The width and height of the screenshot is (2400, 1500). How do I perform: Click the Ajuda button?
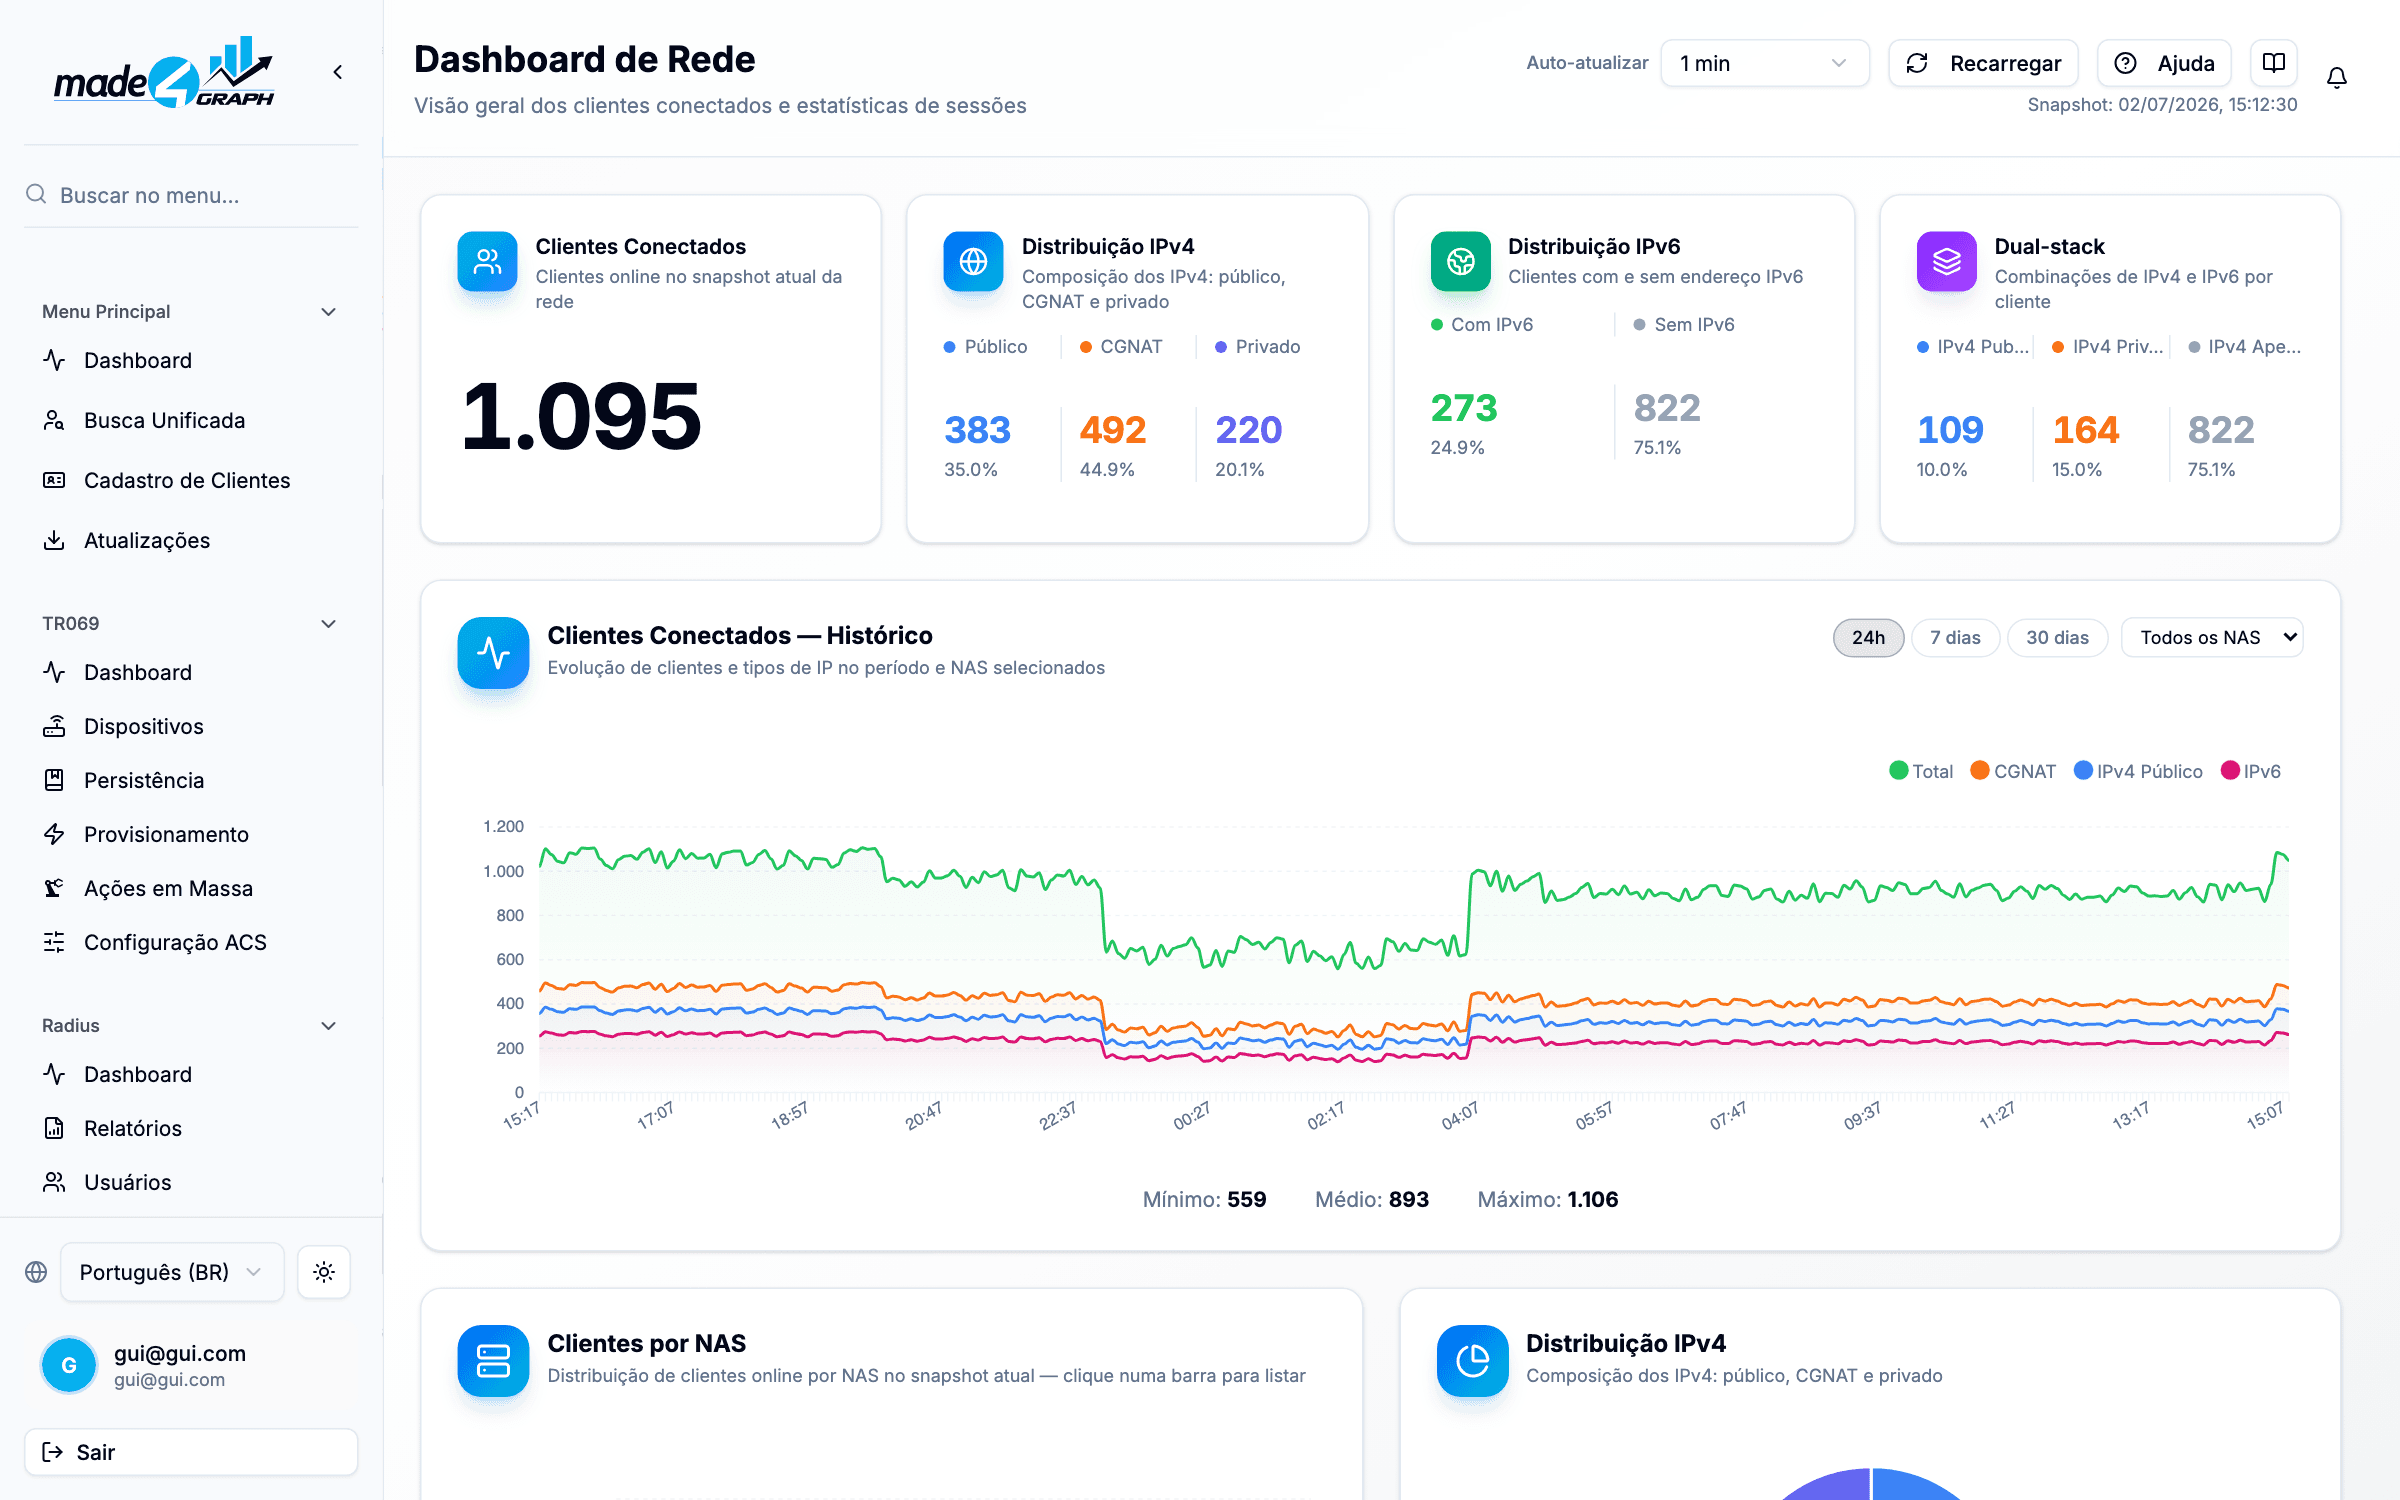point(2164,63)
